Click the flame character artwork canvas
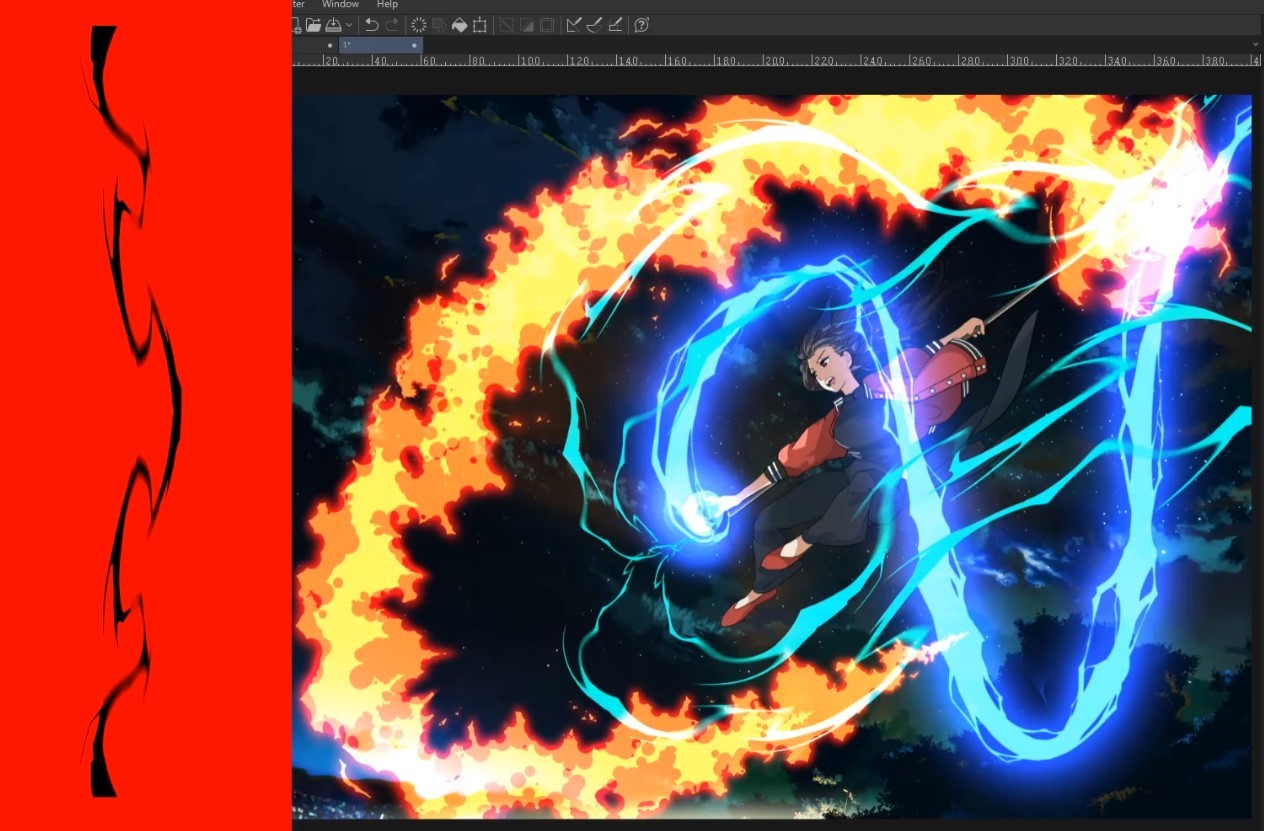The width and height of the screenshot is (1264, 831). (772, 457)
